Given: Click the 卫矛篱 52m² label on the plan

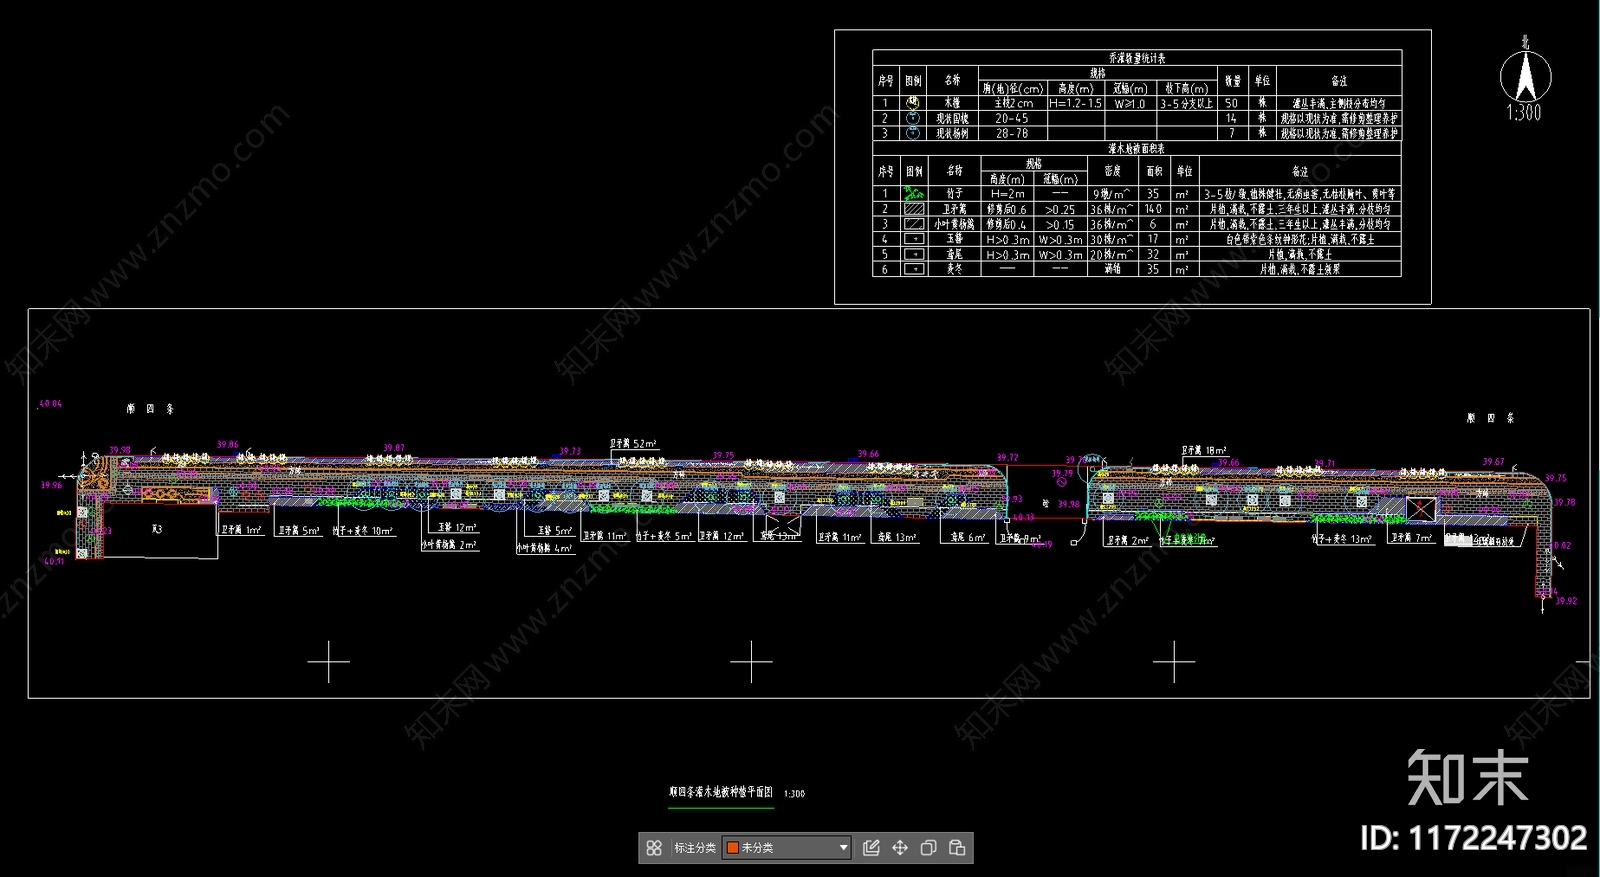Looking at the screenshot, I should click(633, 443).
